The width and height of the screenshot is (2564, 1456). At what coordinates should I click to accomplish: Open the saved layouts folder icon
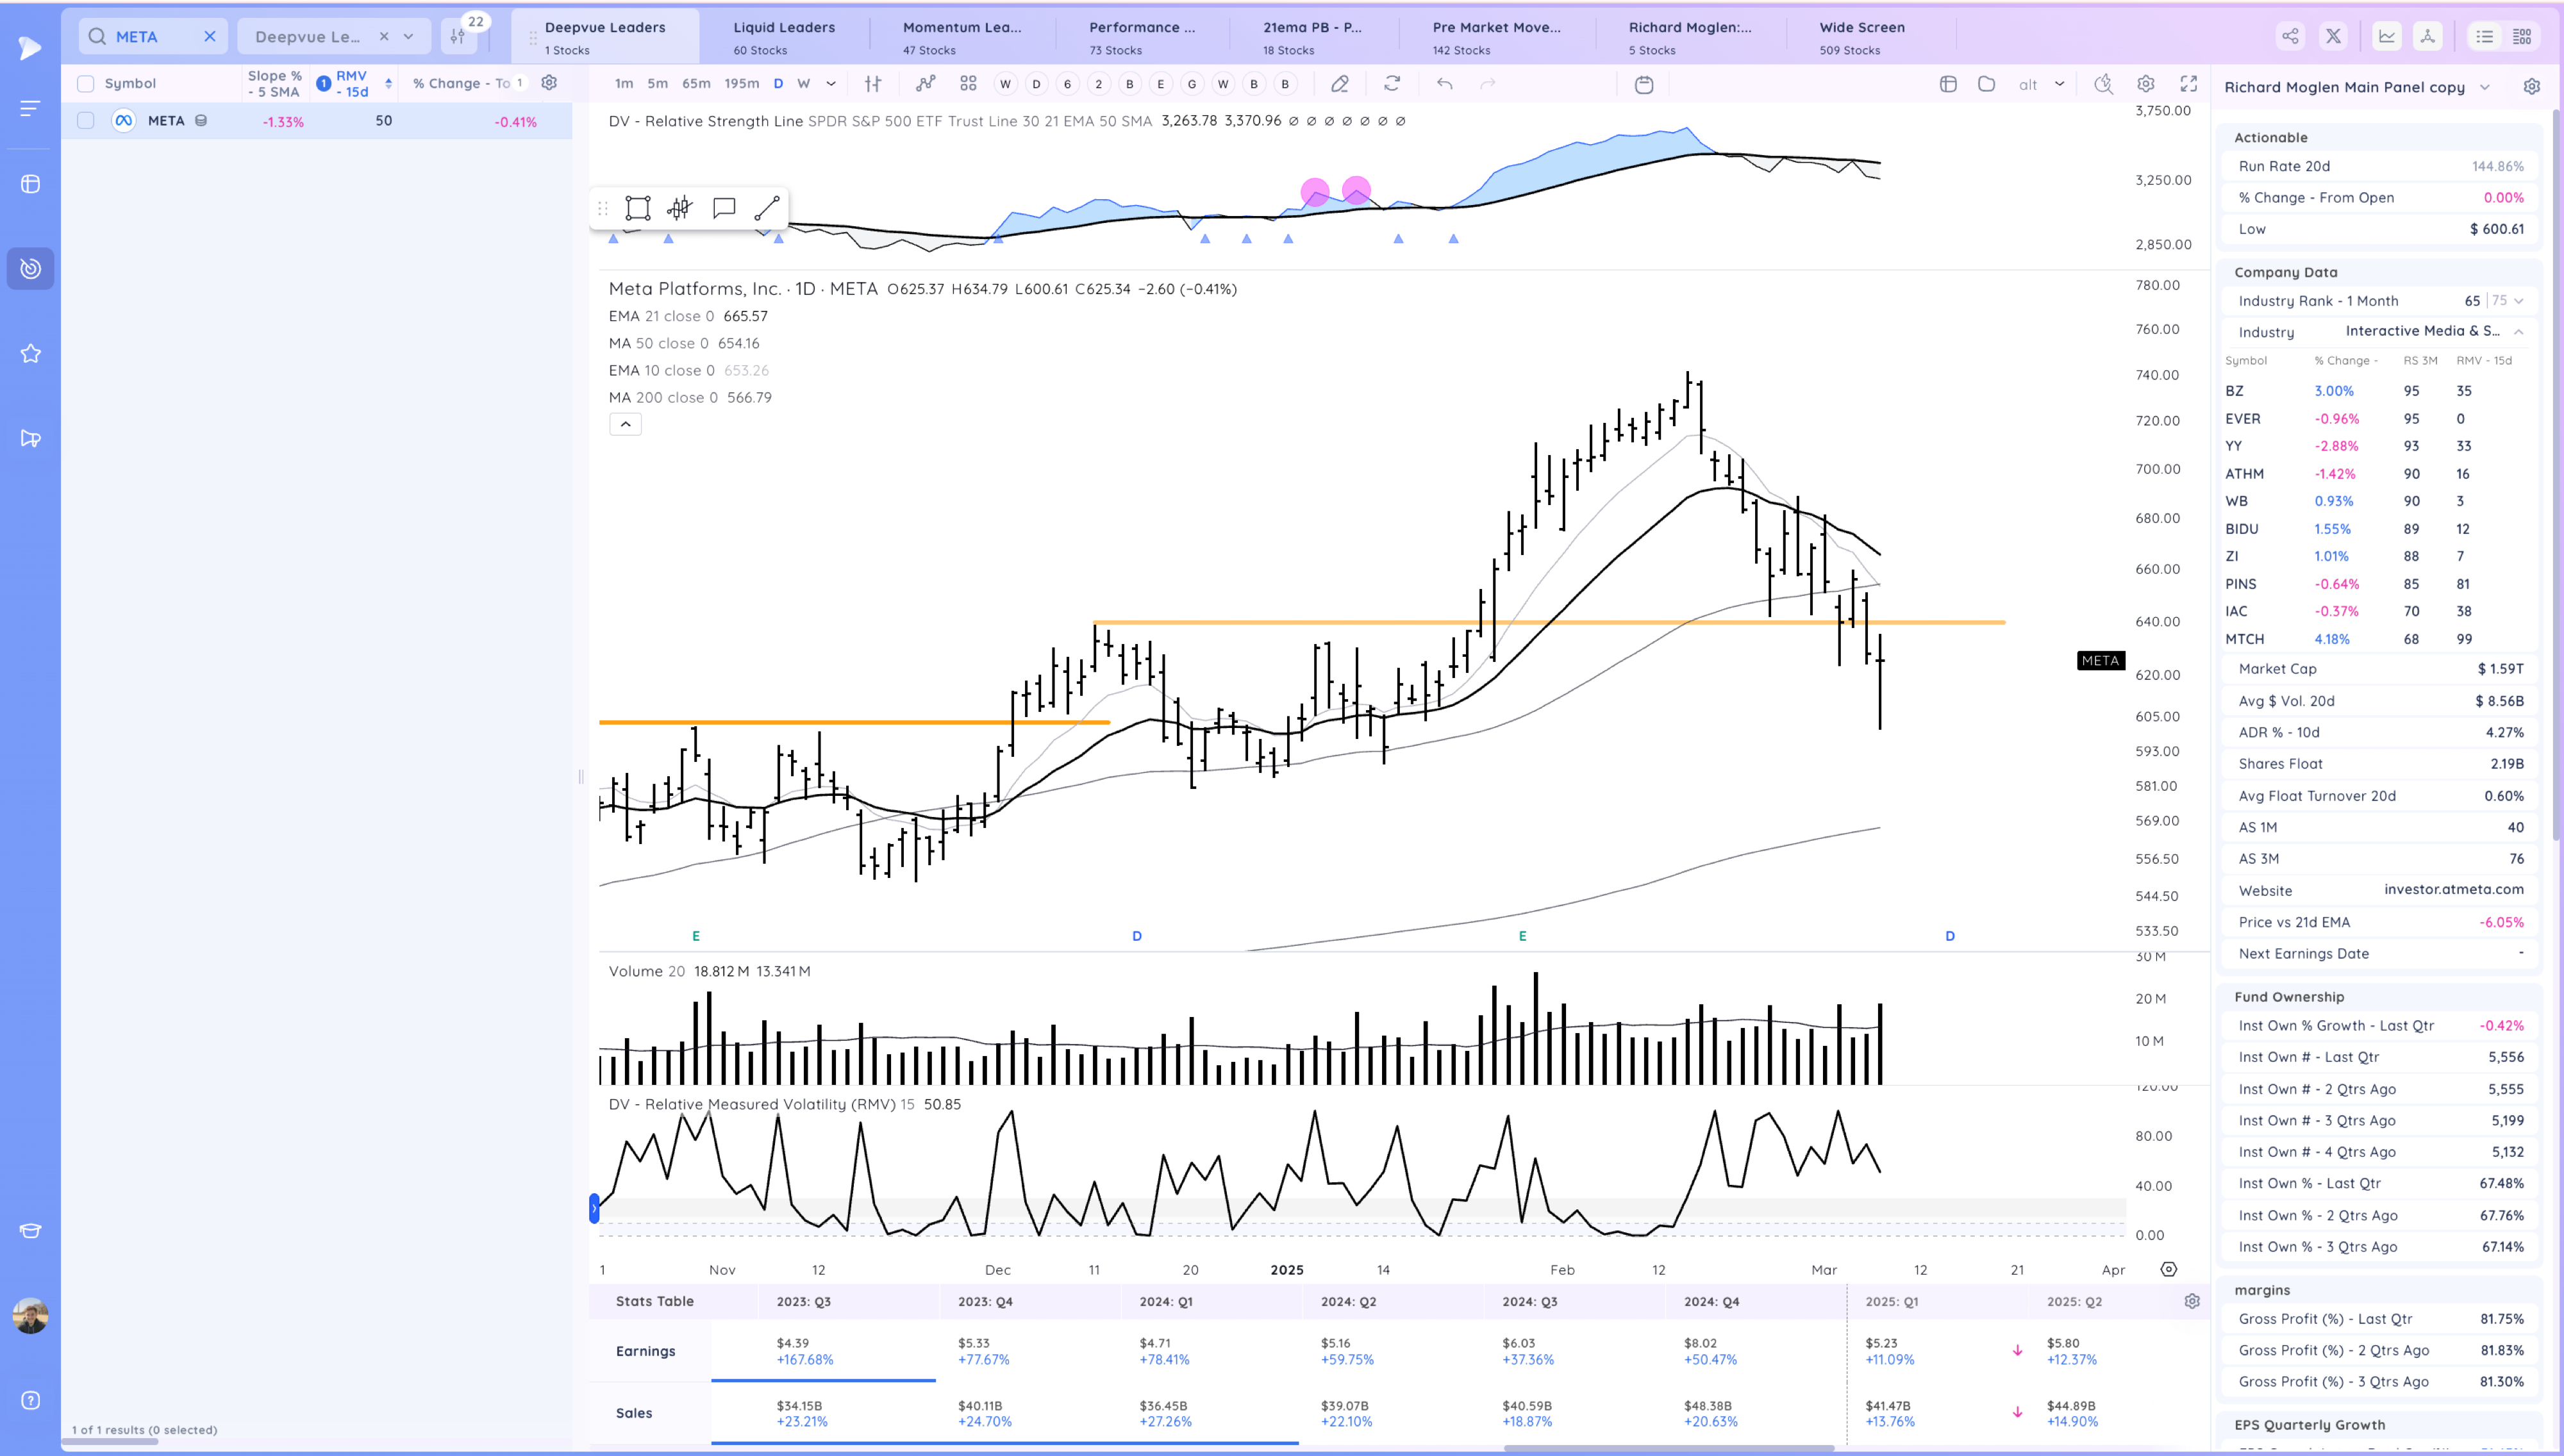tap(1987, 84)
